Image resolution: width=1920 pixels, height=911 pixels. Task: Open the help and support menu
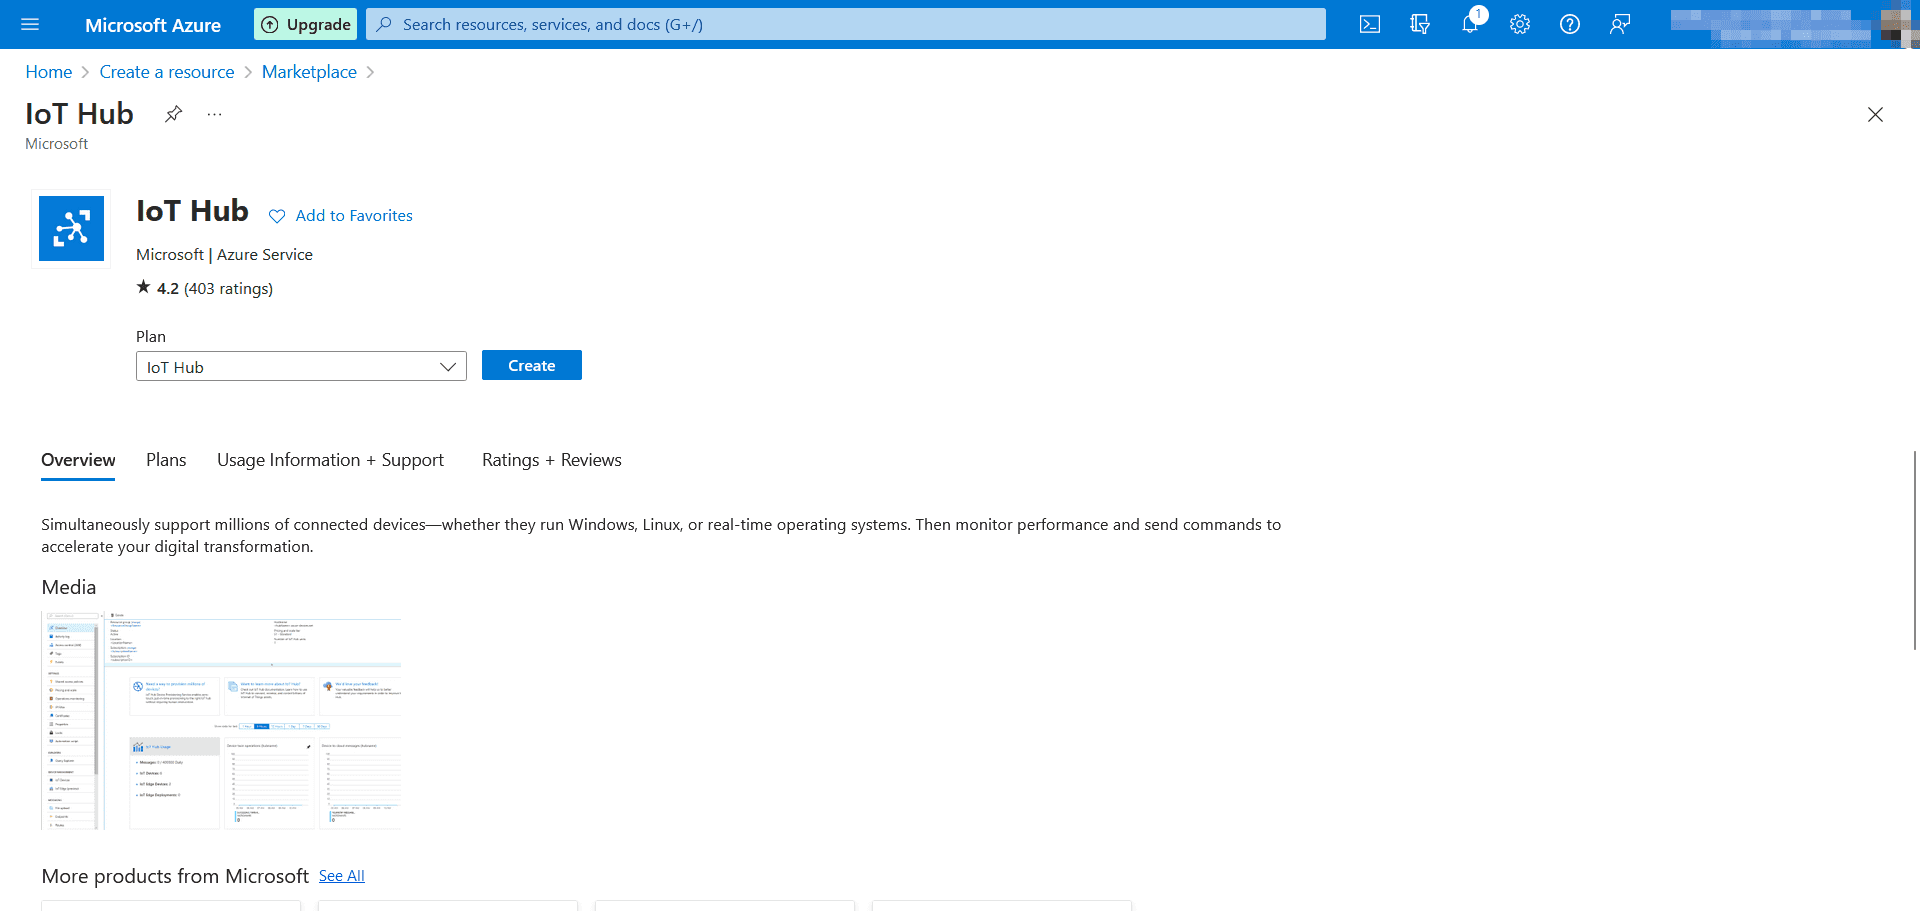coord(1569,24)
